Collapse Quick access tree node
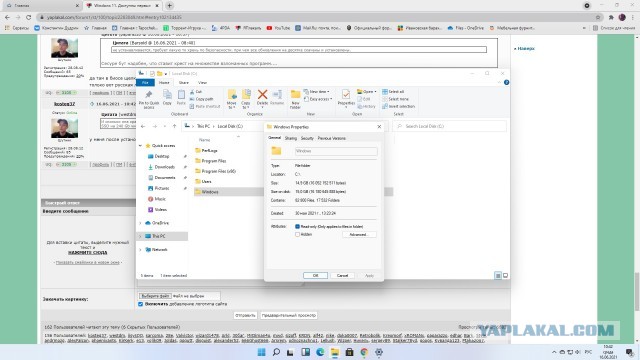 click(x=140, y=146)
